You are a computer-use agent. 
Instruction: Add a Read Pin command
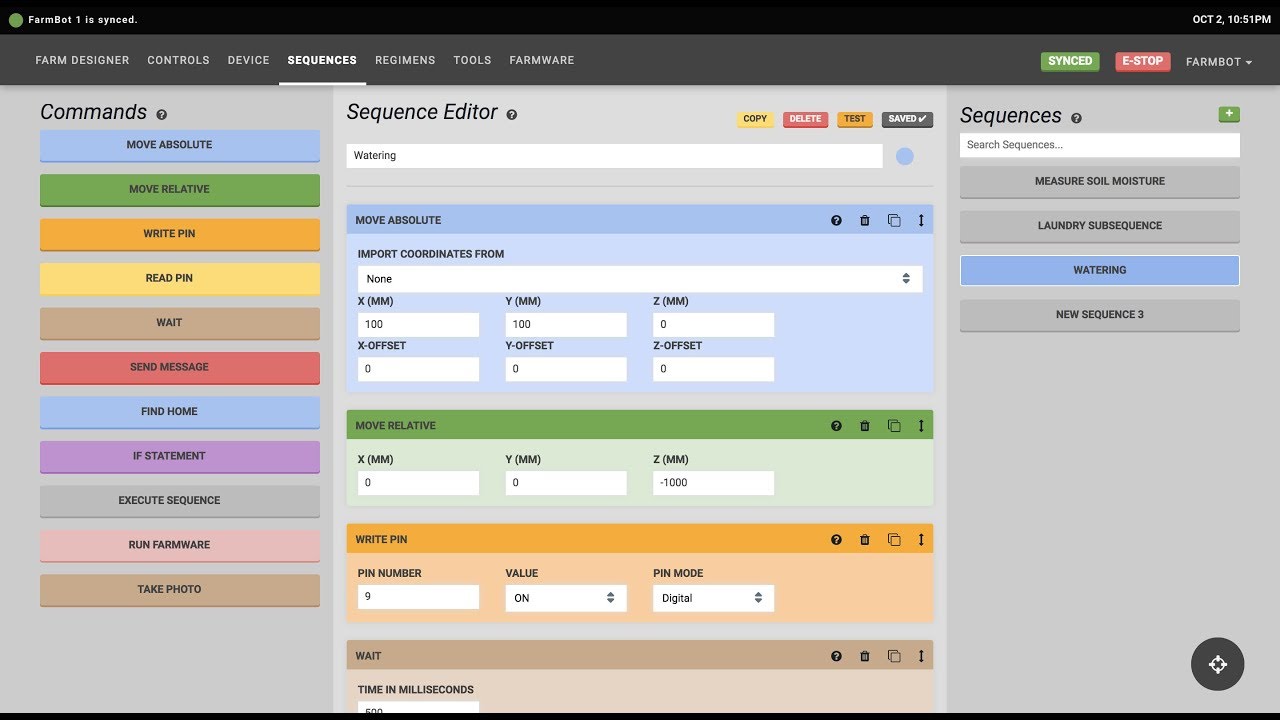point(180,278)
